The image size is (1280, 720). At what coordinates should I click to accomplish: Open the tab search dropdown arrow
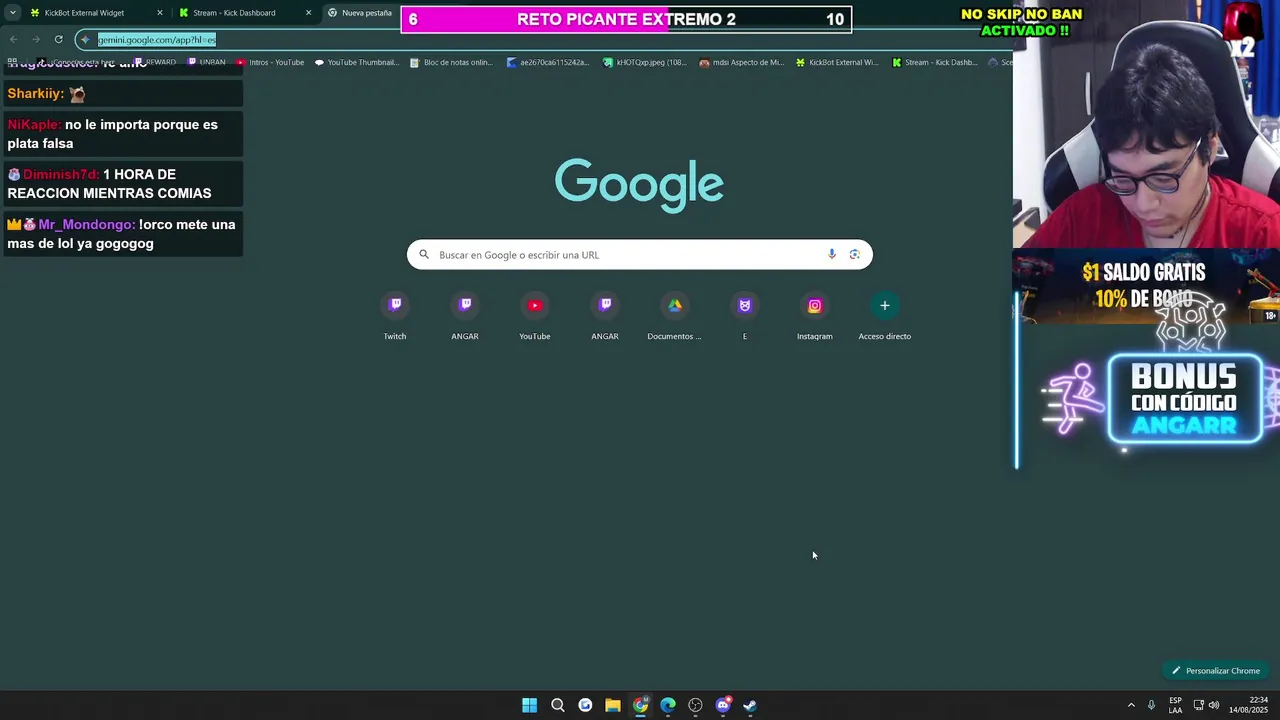[12, 13]
